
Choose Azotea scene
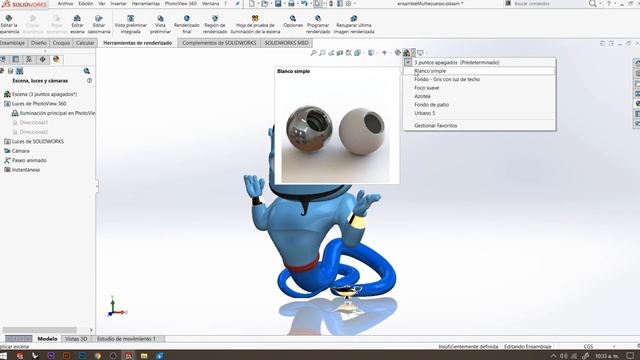pyautogui.click(x=480, y=96)
